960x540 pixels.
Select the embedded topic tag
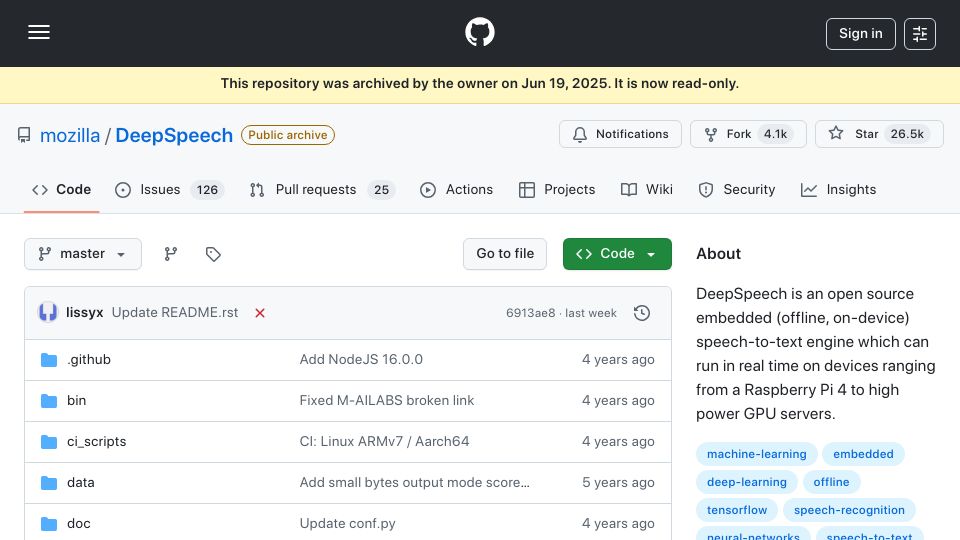(x=863, y=454)
